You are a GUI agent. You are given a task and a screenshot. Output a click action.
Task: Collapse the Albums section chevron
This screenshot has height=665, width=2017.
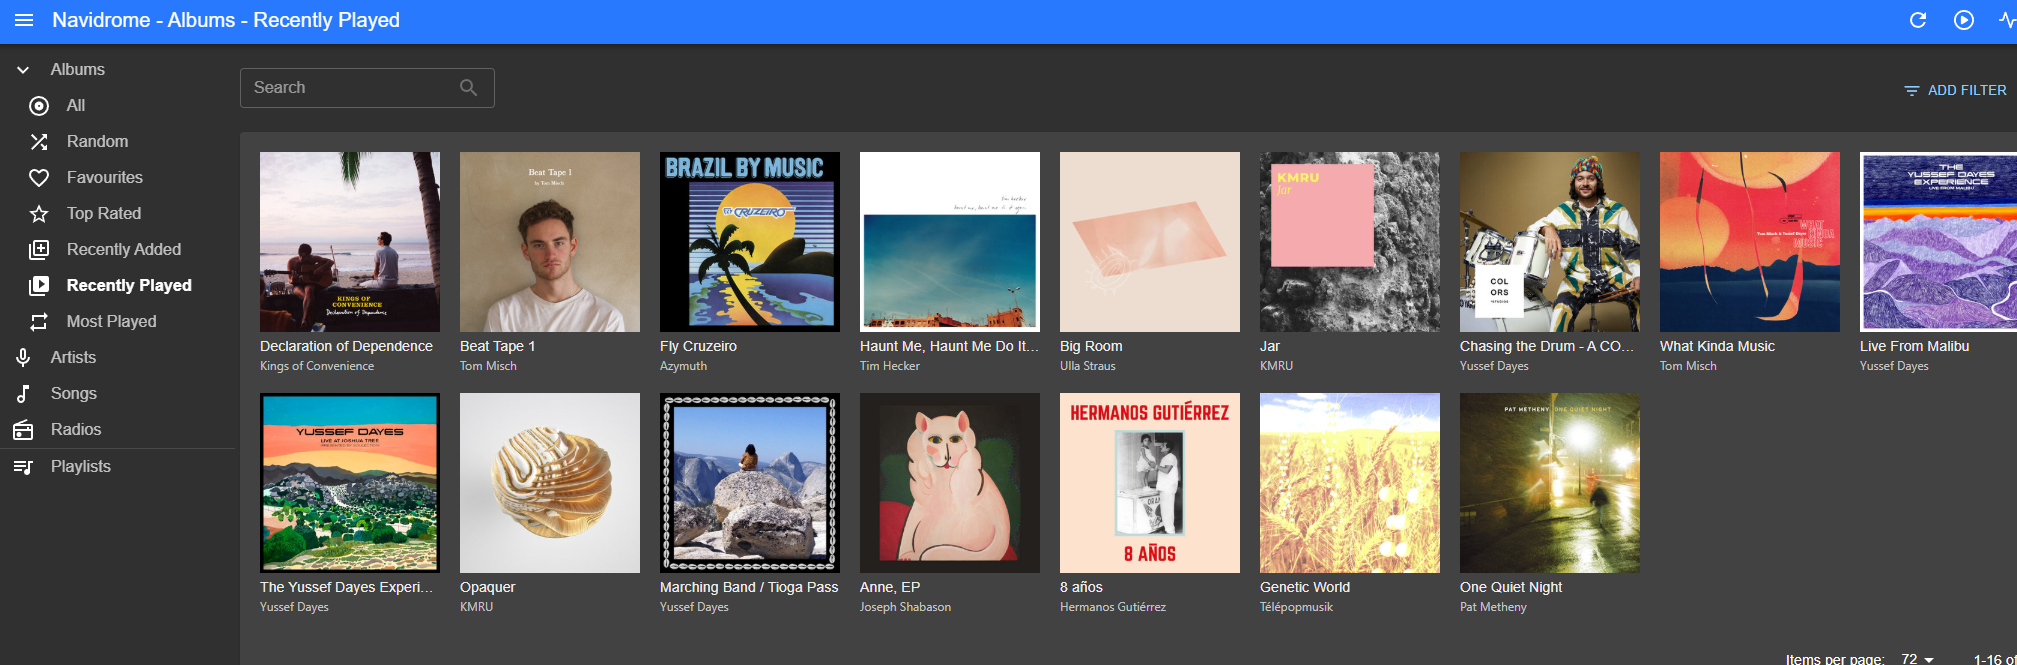(23, 70)
